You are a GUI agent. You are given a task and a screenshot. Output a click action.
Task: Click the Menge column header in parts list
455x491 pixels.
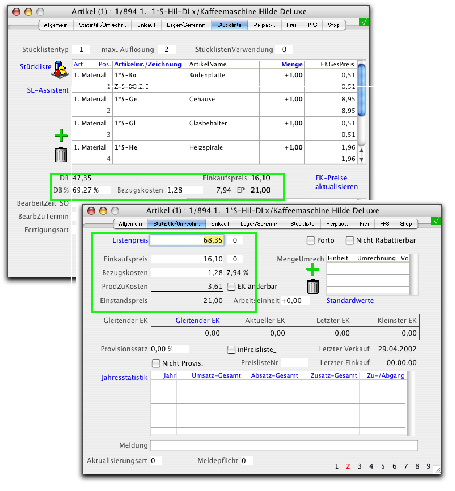tap(292, 64)
